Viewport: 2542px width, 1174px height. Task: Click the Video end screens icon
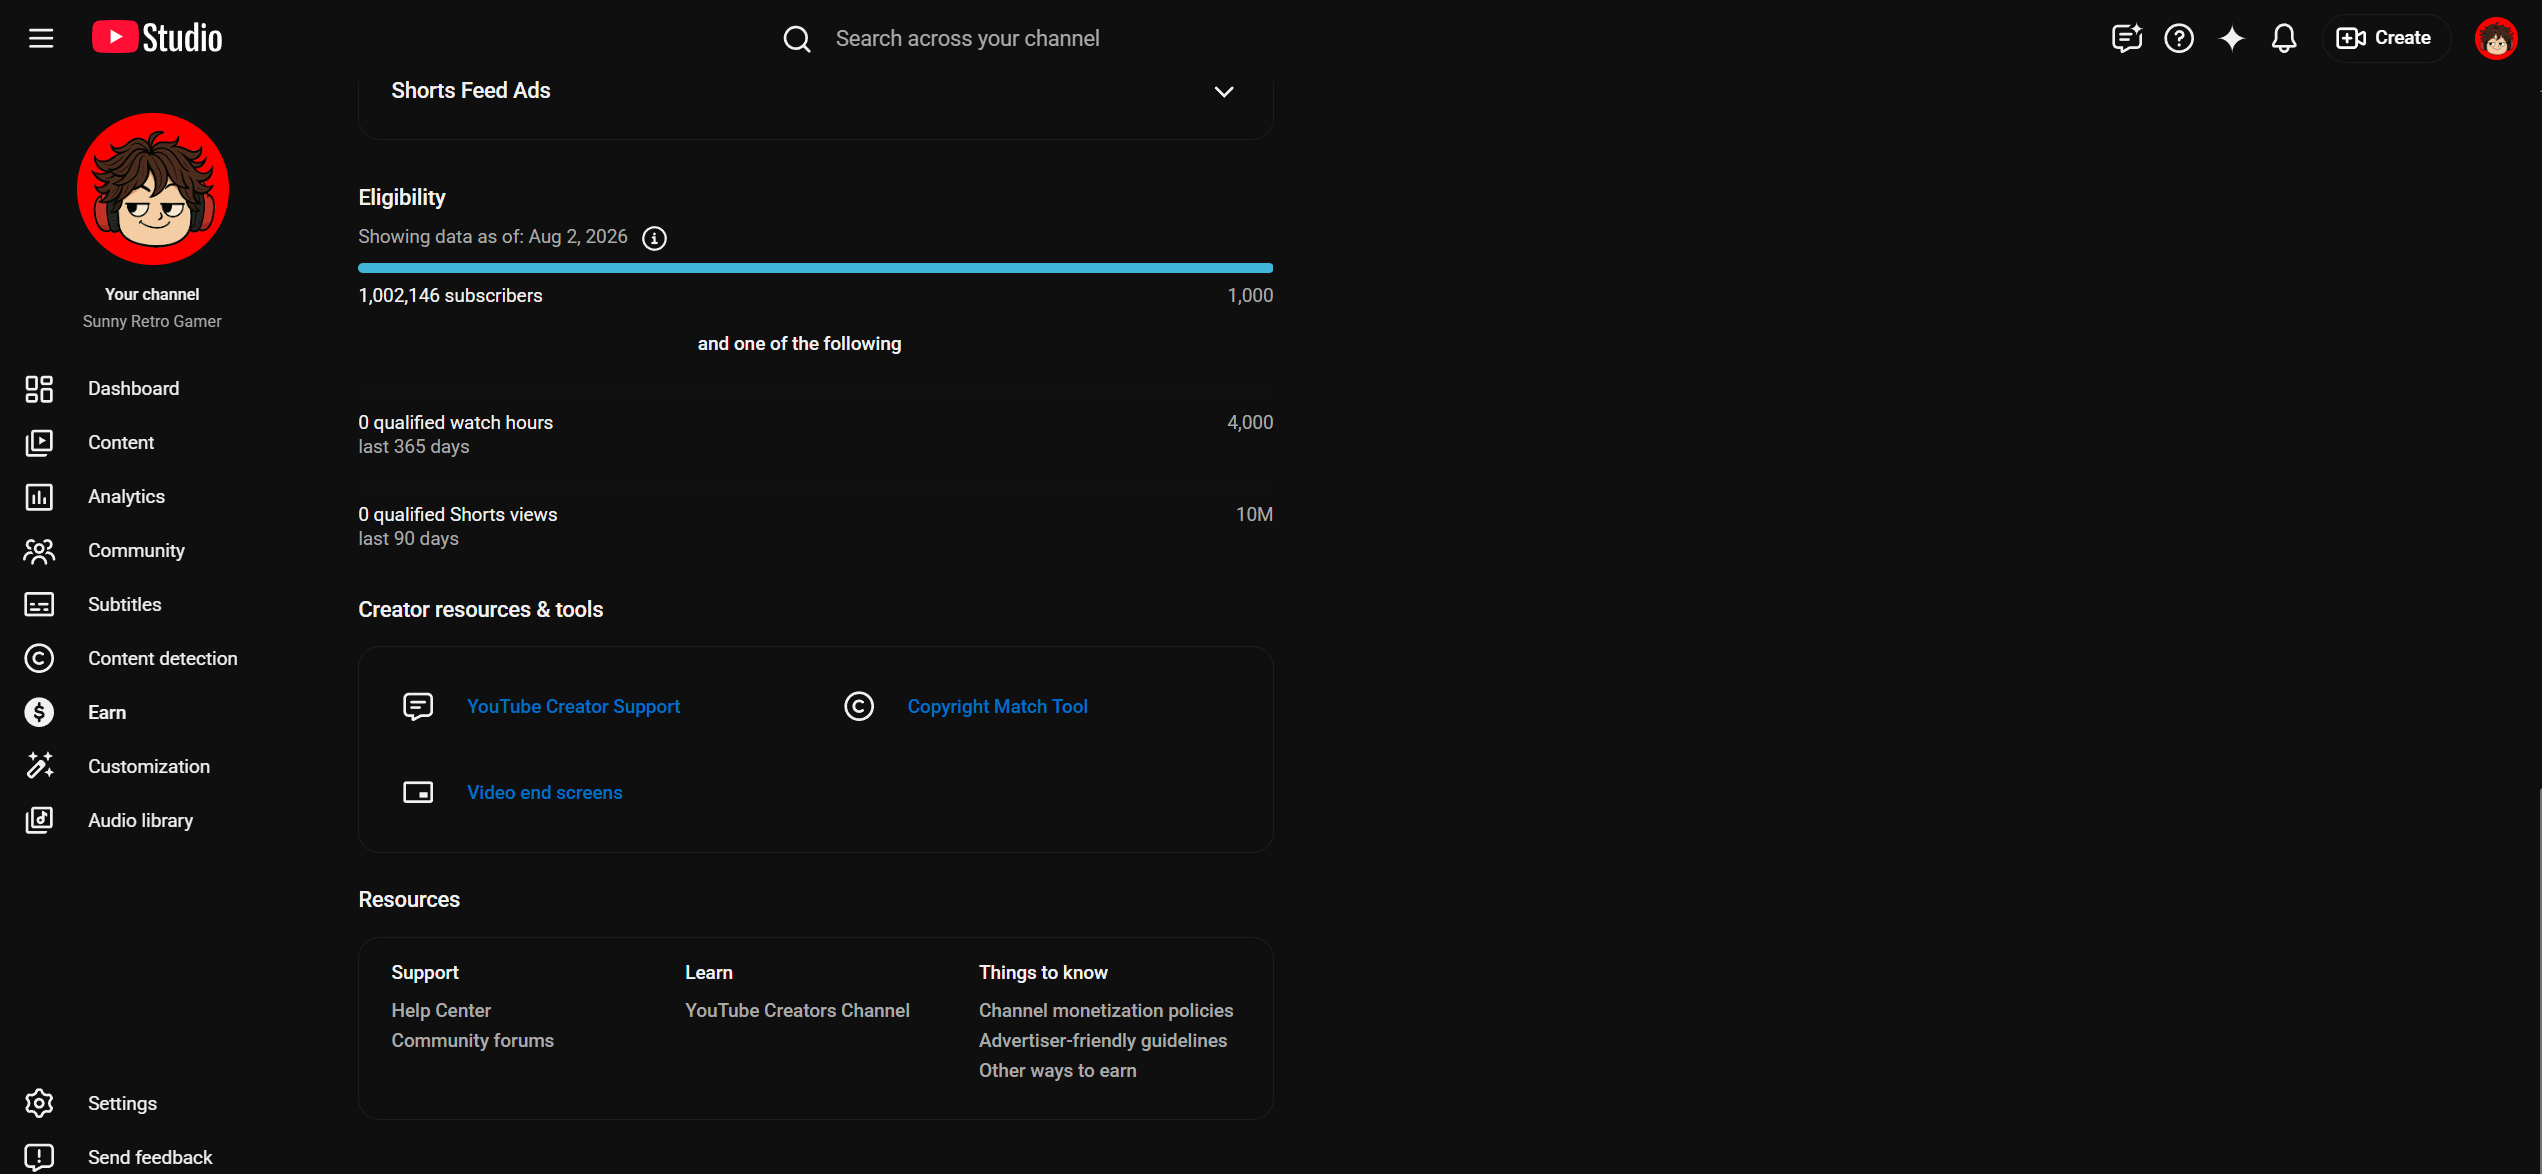tap(418, 792)
